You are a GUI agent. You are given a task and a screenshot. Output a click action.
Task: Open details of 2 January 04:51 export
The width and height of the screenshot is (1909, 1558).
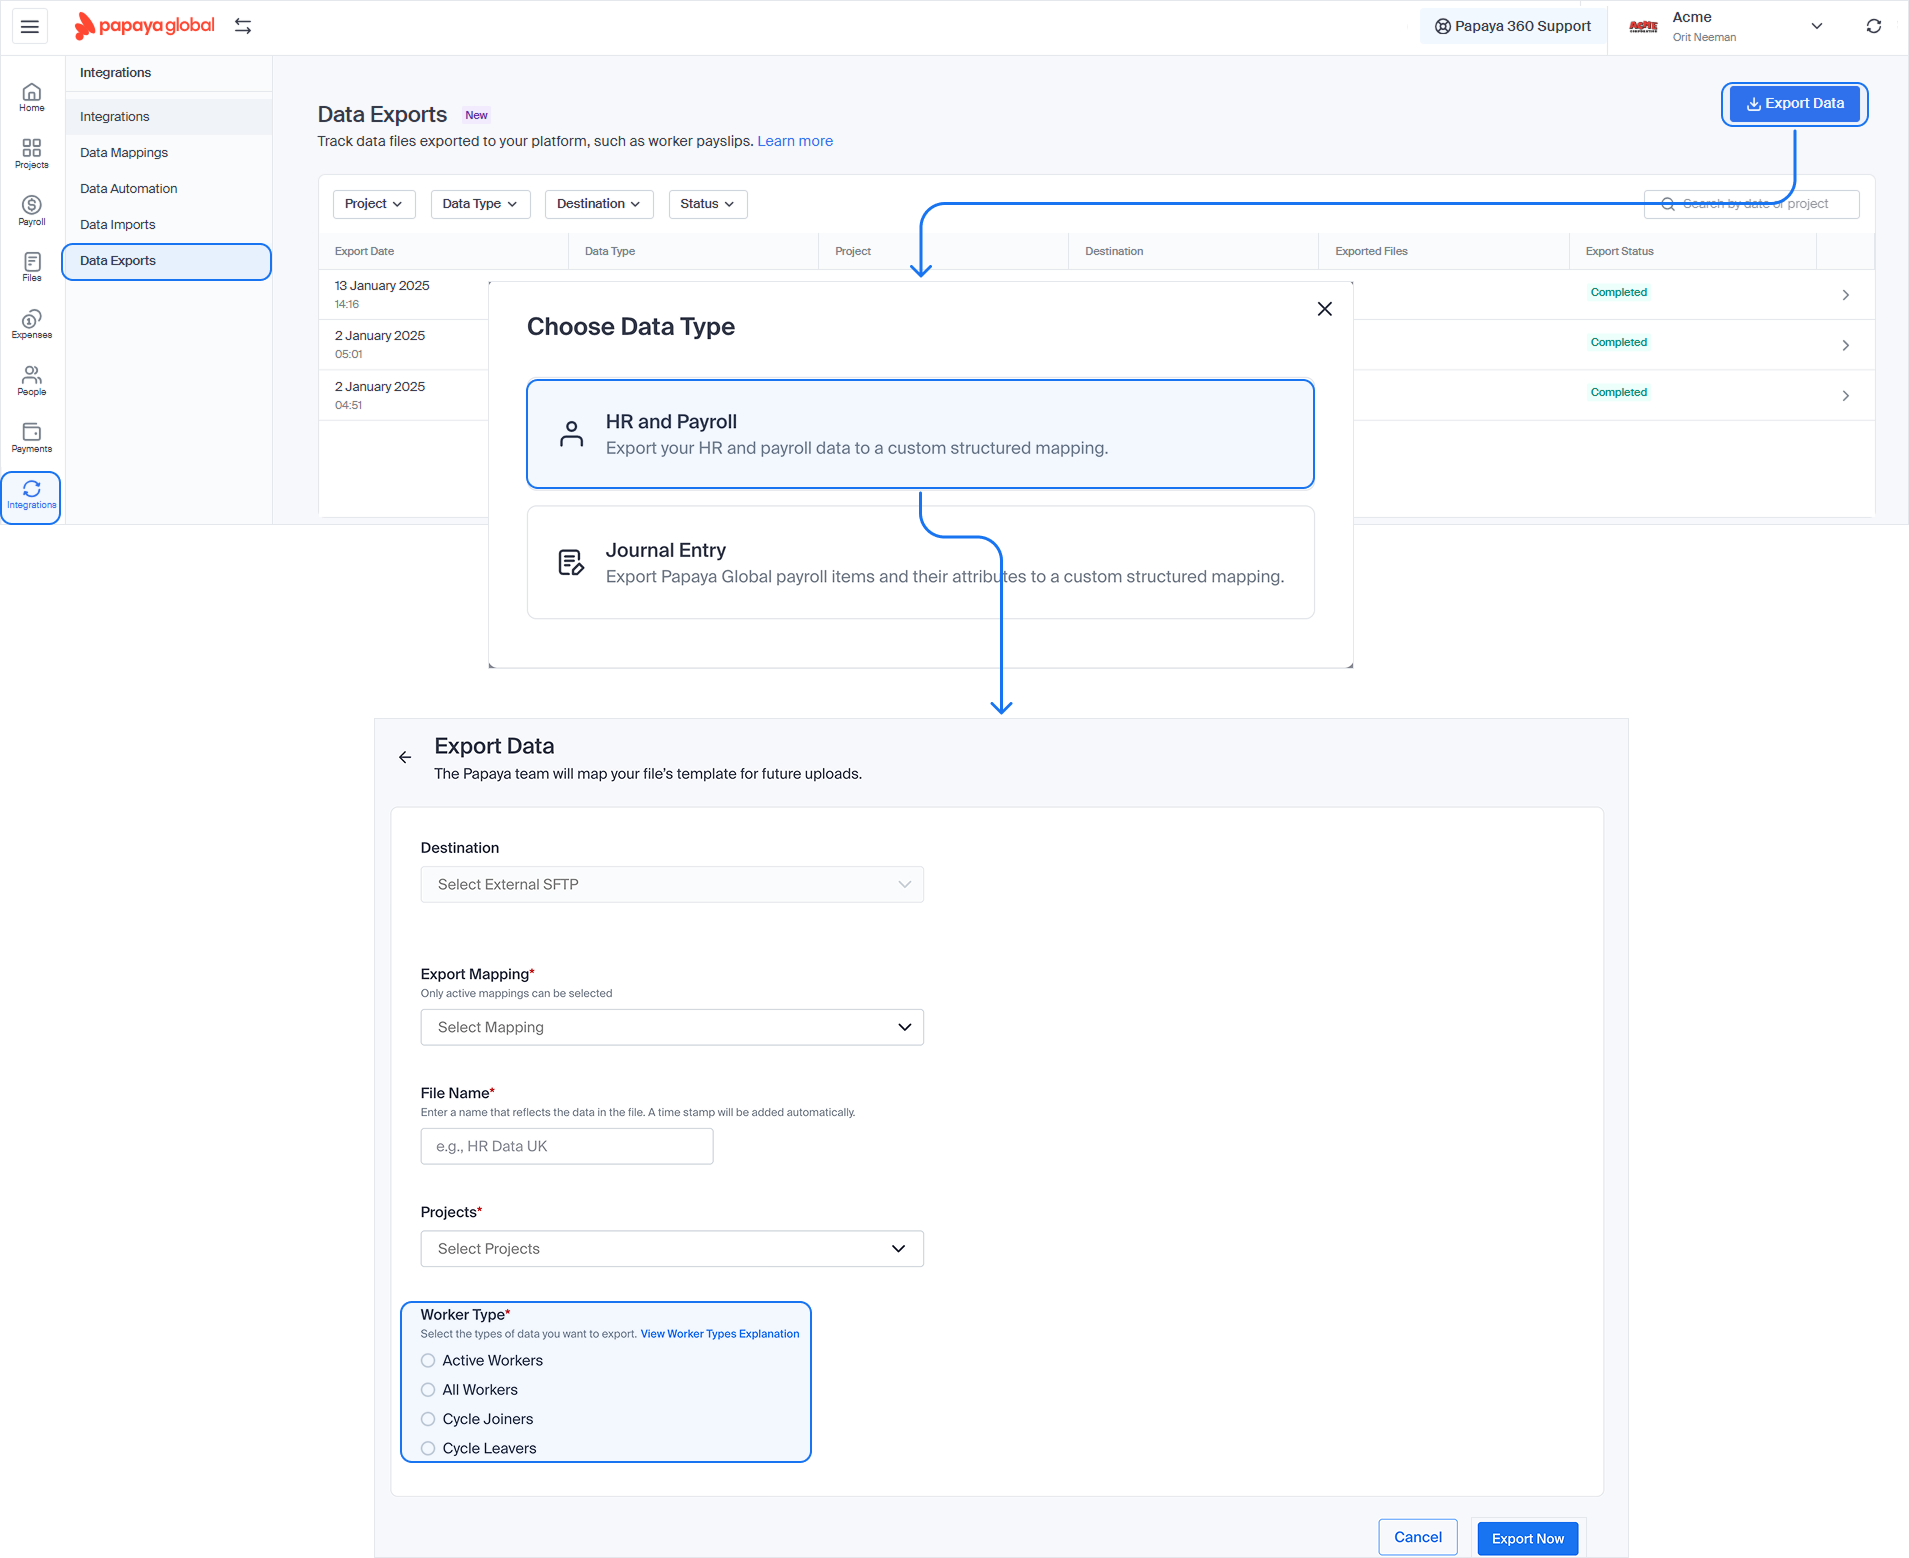tap(1845, 396)
